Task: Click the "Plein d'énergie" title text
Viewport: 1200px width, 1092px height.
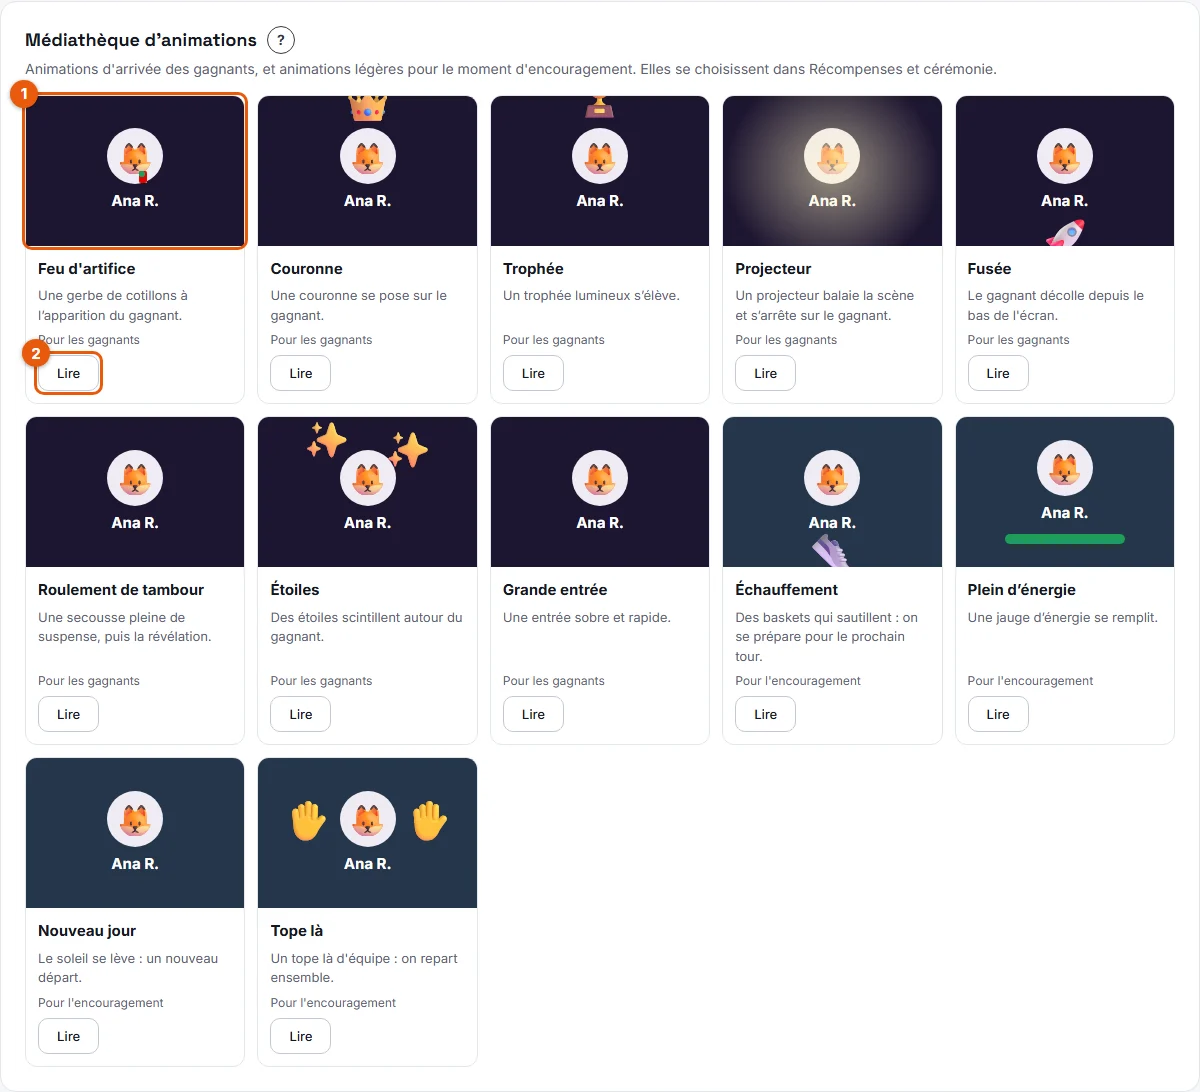Action: coord(1022,590)
